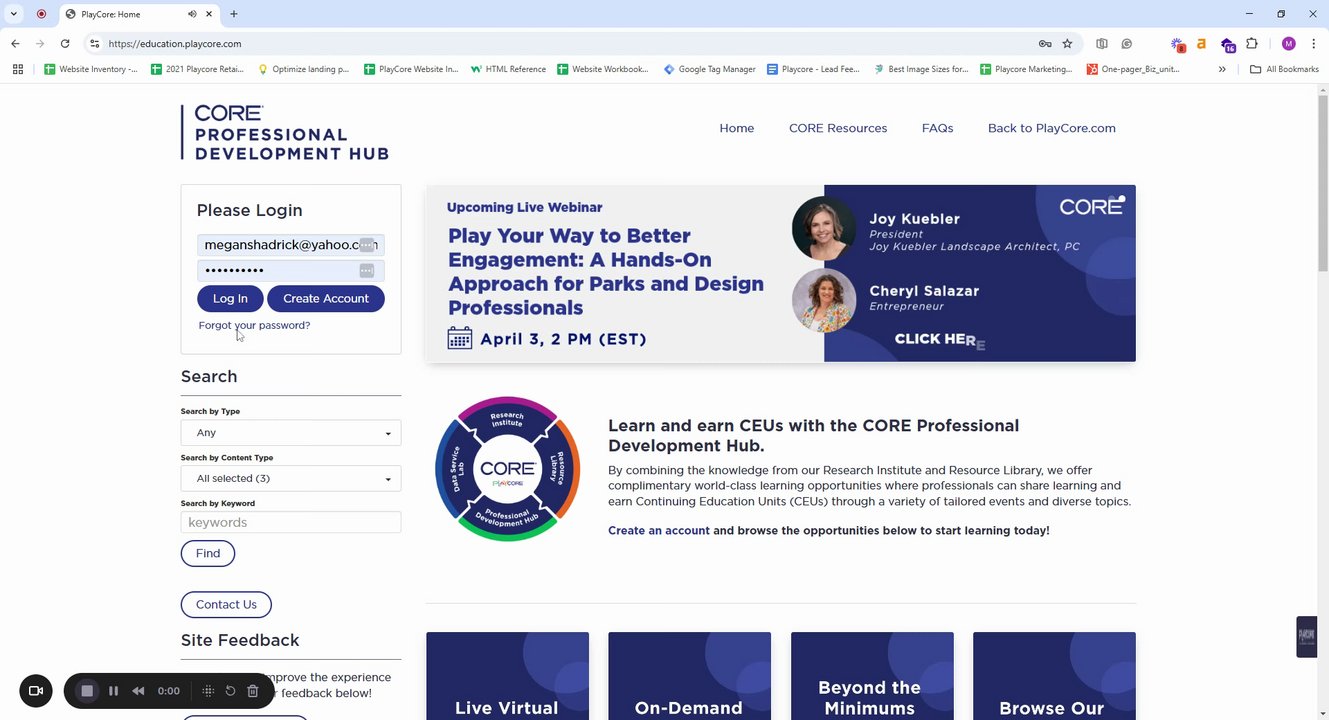Open the On-Demand tile
The height and width of the screenshot is (720, 1329).
[690, 676]
